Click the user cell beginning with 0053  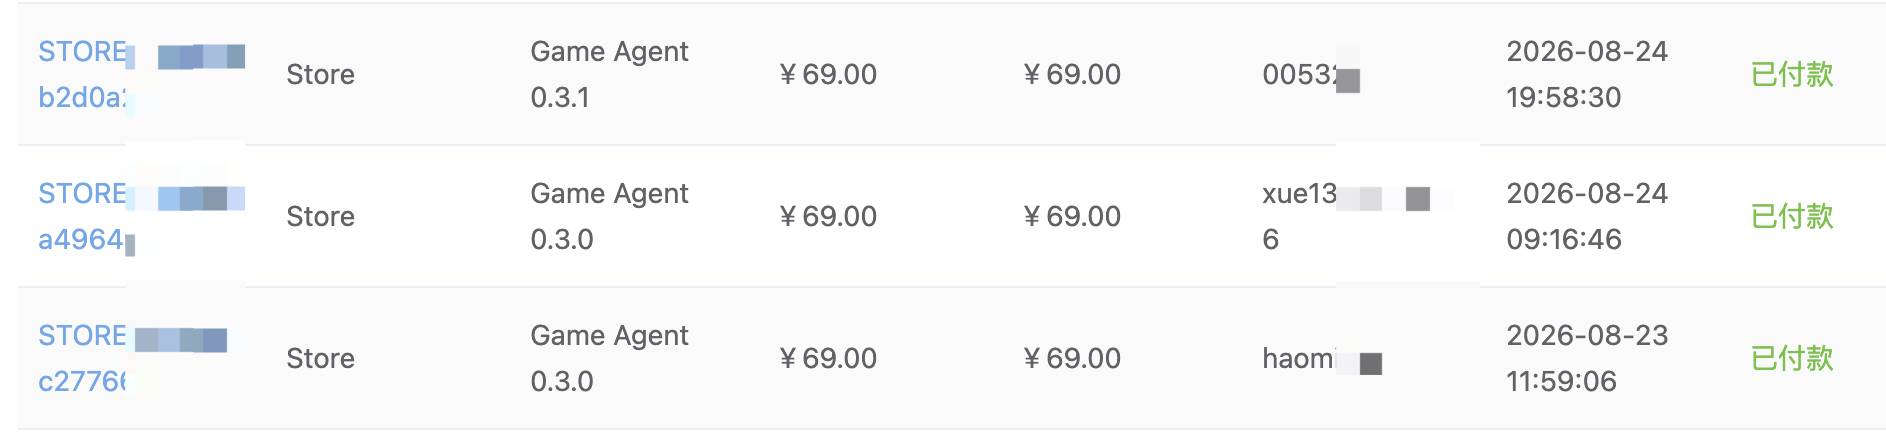point(1311,74)
